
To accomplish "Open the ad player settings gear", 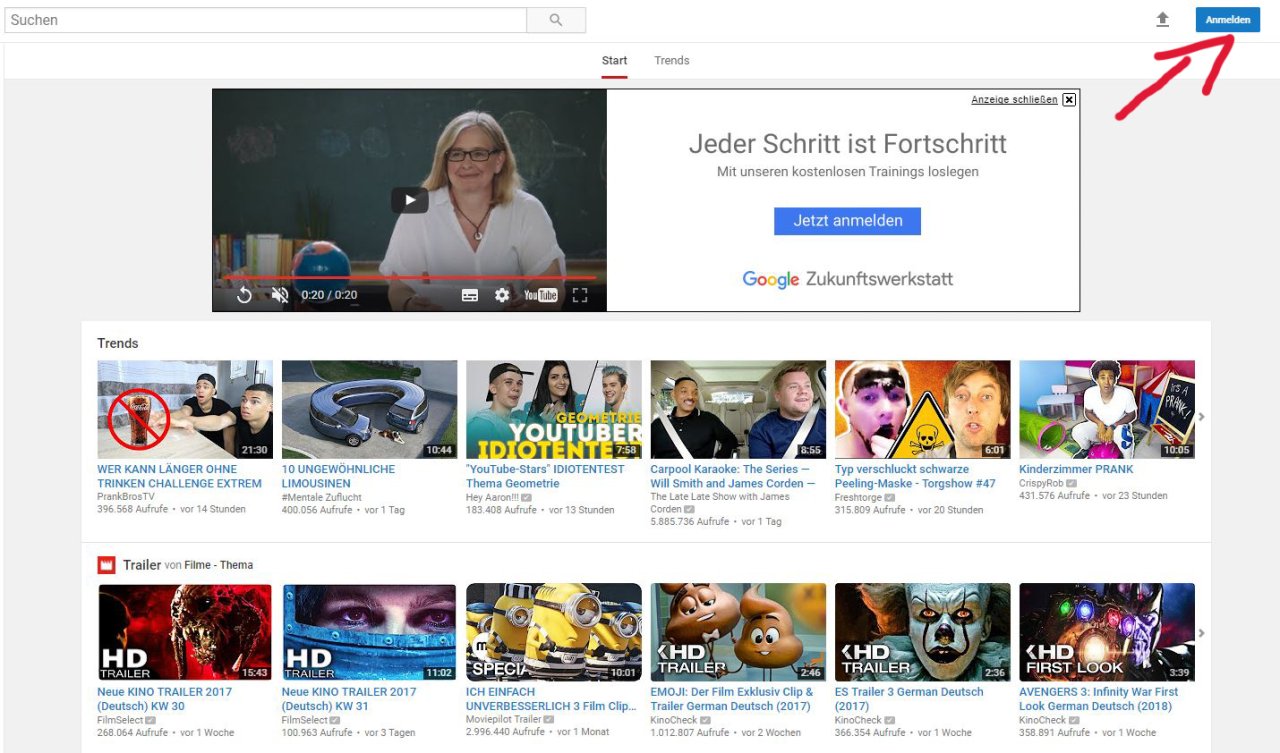I will click(x=502, y=295).
